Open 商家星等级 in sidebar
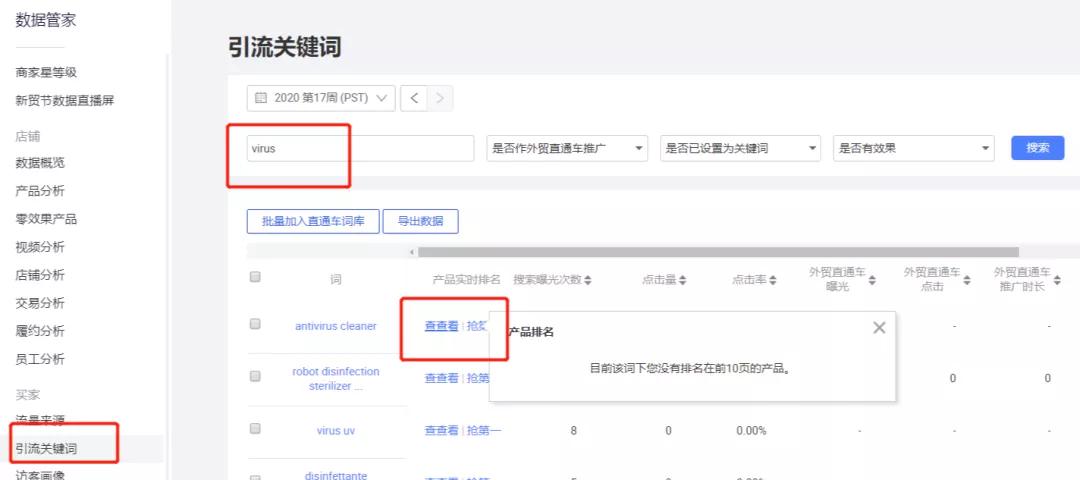 (46, 72)
